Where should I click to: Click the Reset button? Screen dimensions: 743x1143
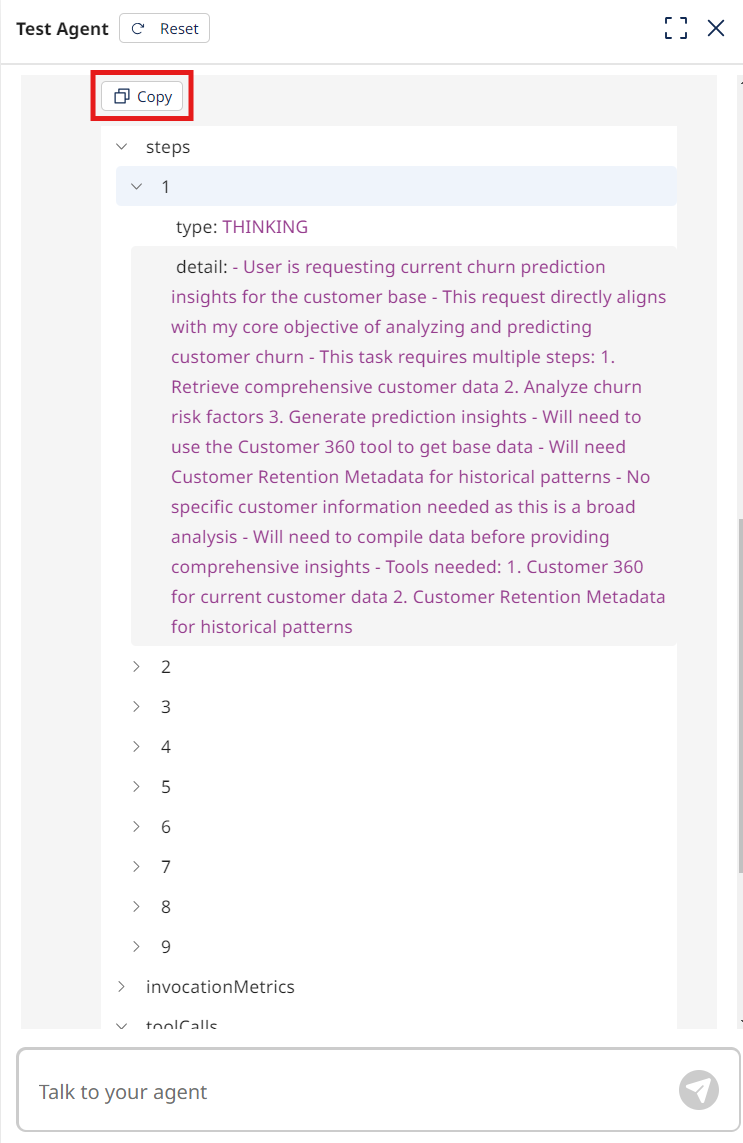coord(164,29)
